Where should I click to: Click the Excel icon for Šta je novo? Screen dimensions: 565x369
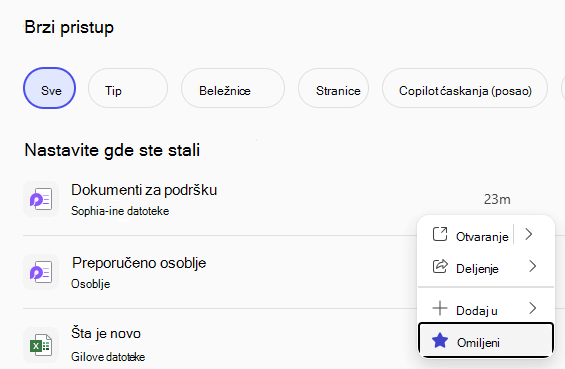pos(41,345)
